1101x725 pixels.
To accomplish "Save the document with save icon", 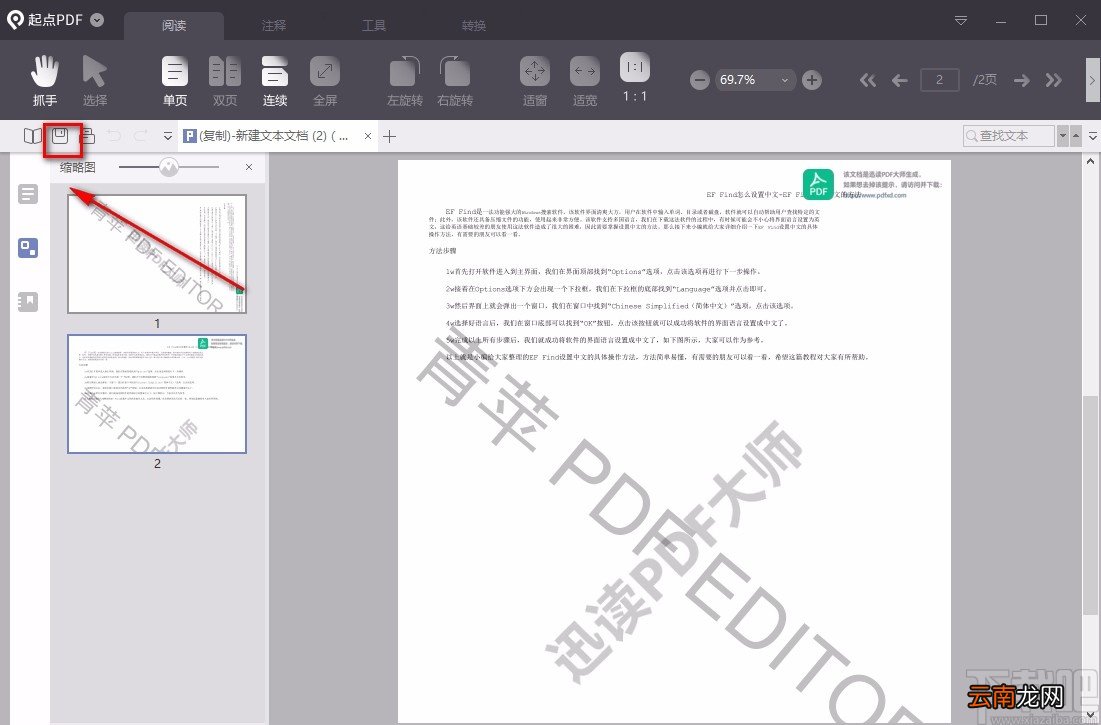I will [x=60, y=135].
